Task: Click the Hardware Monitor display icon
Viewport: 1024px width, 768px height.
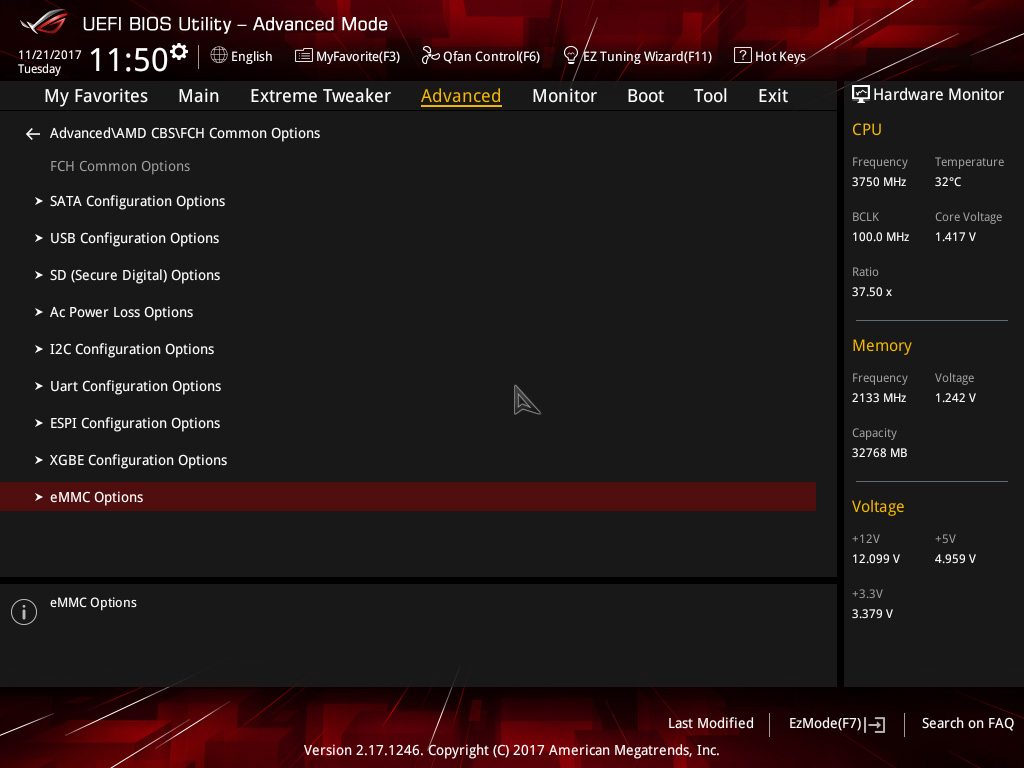Action: (861, 95)
